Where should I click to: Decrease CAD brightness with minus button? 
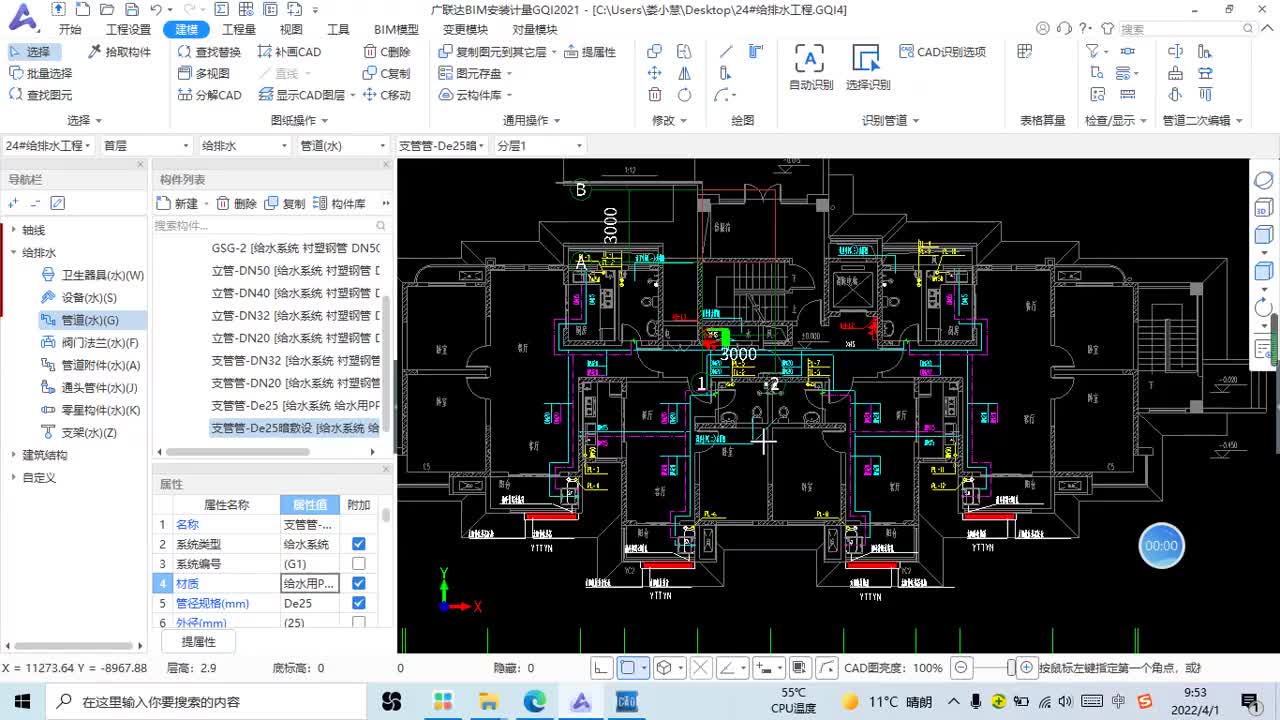tap(961, 668)
